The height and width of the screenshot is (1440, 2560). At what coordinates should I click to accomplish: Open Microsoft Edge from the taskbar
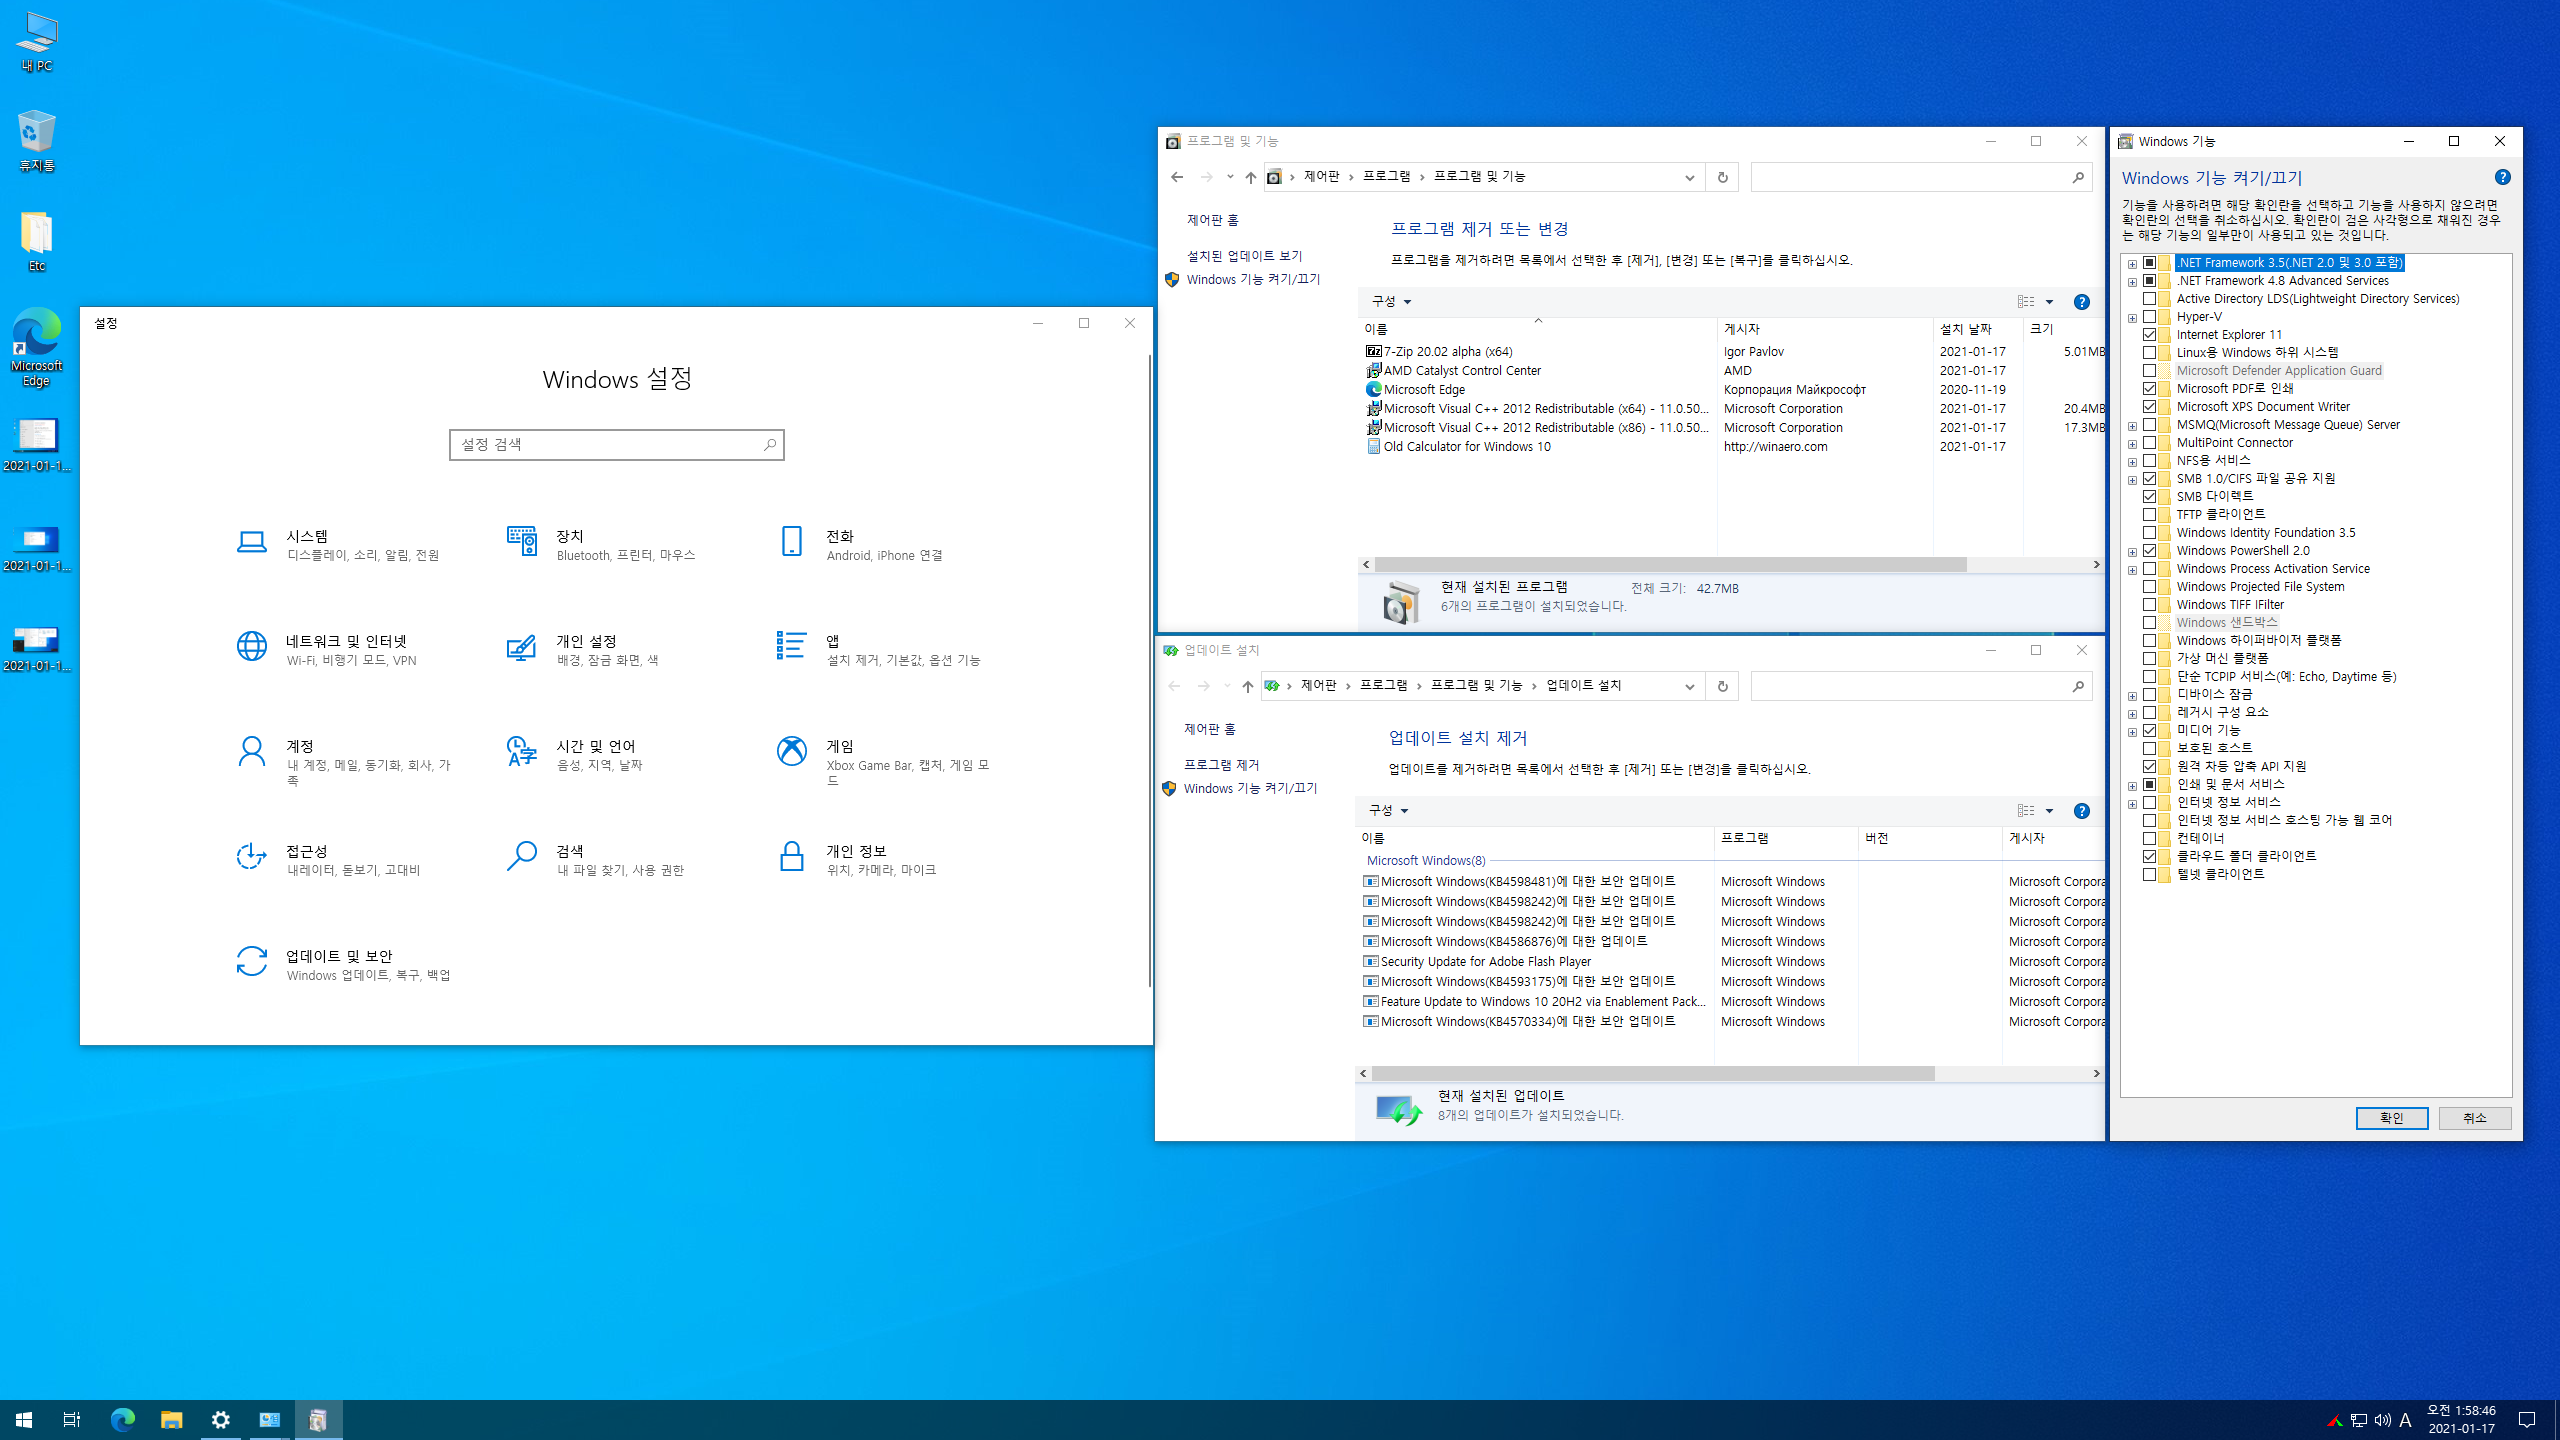point(122,1419)
